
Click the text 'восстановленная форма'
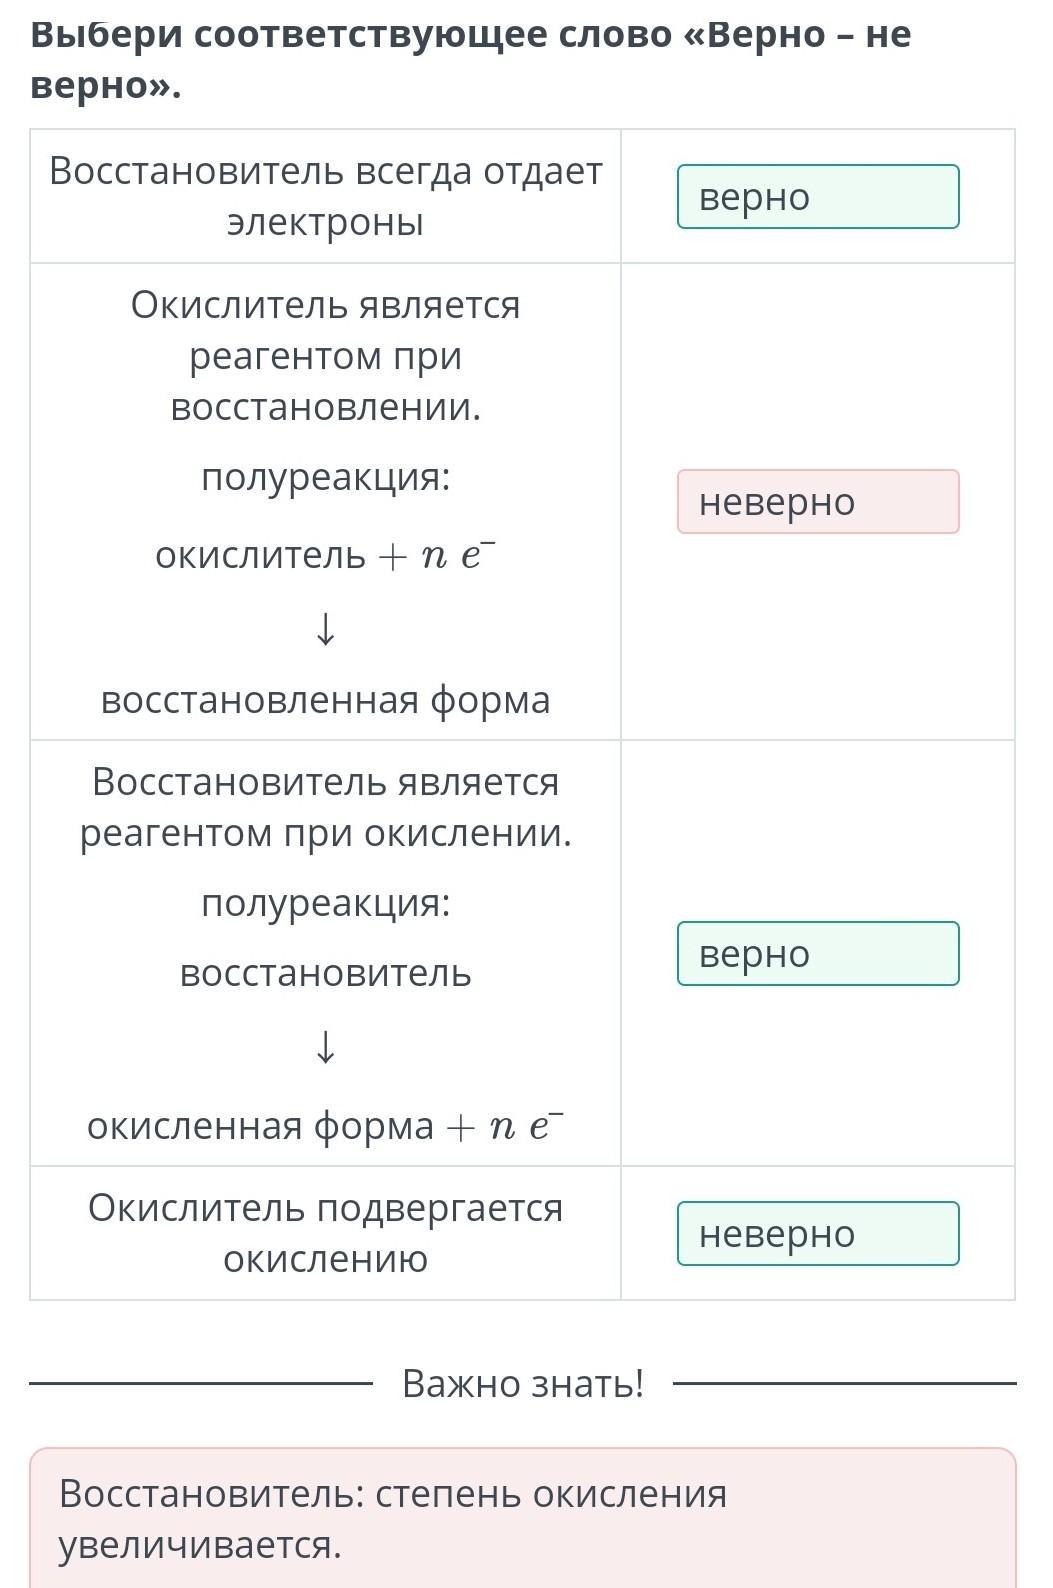click(326, 699)
